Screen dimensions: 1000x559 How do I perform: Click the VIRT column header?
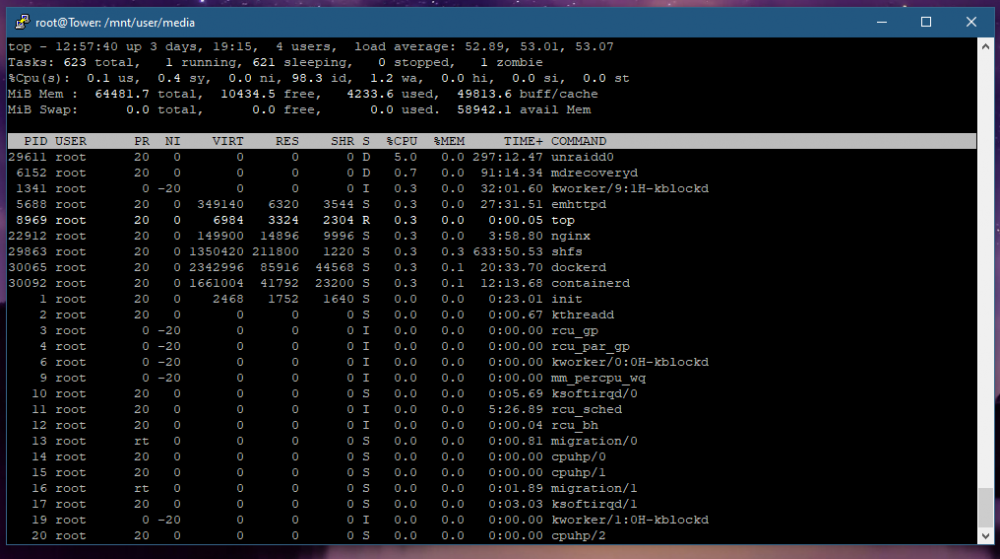click(x=228, y=142)
